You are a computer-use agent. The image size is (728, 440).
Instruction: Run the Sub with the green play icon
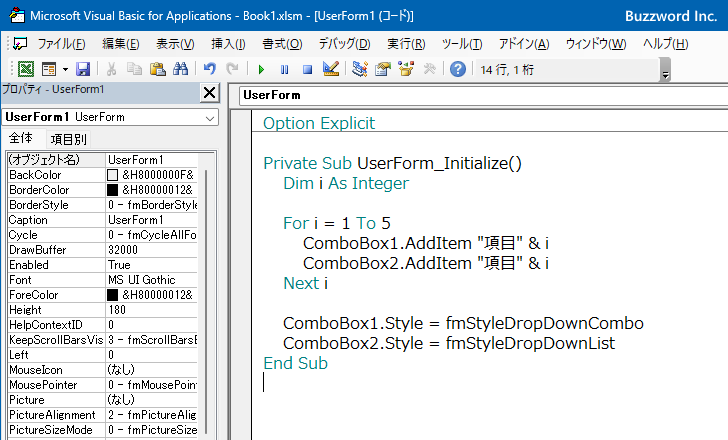click(x=261, y=70)
